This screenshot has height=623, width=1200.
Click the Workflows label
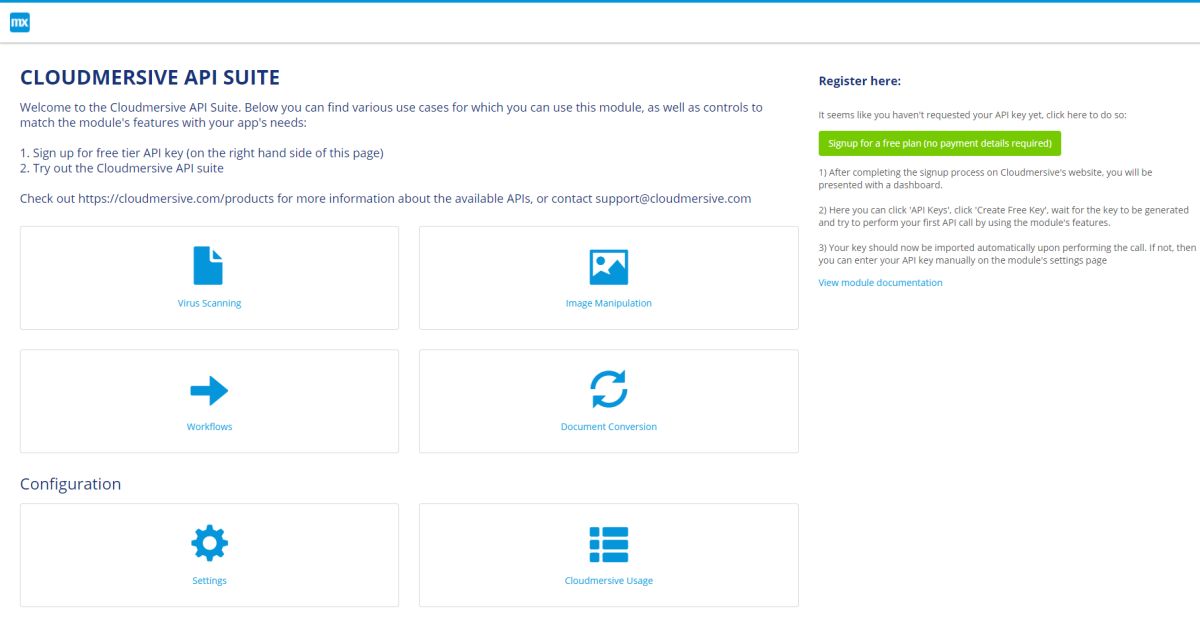click(209, 427)
